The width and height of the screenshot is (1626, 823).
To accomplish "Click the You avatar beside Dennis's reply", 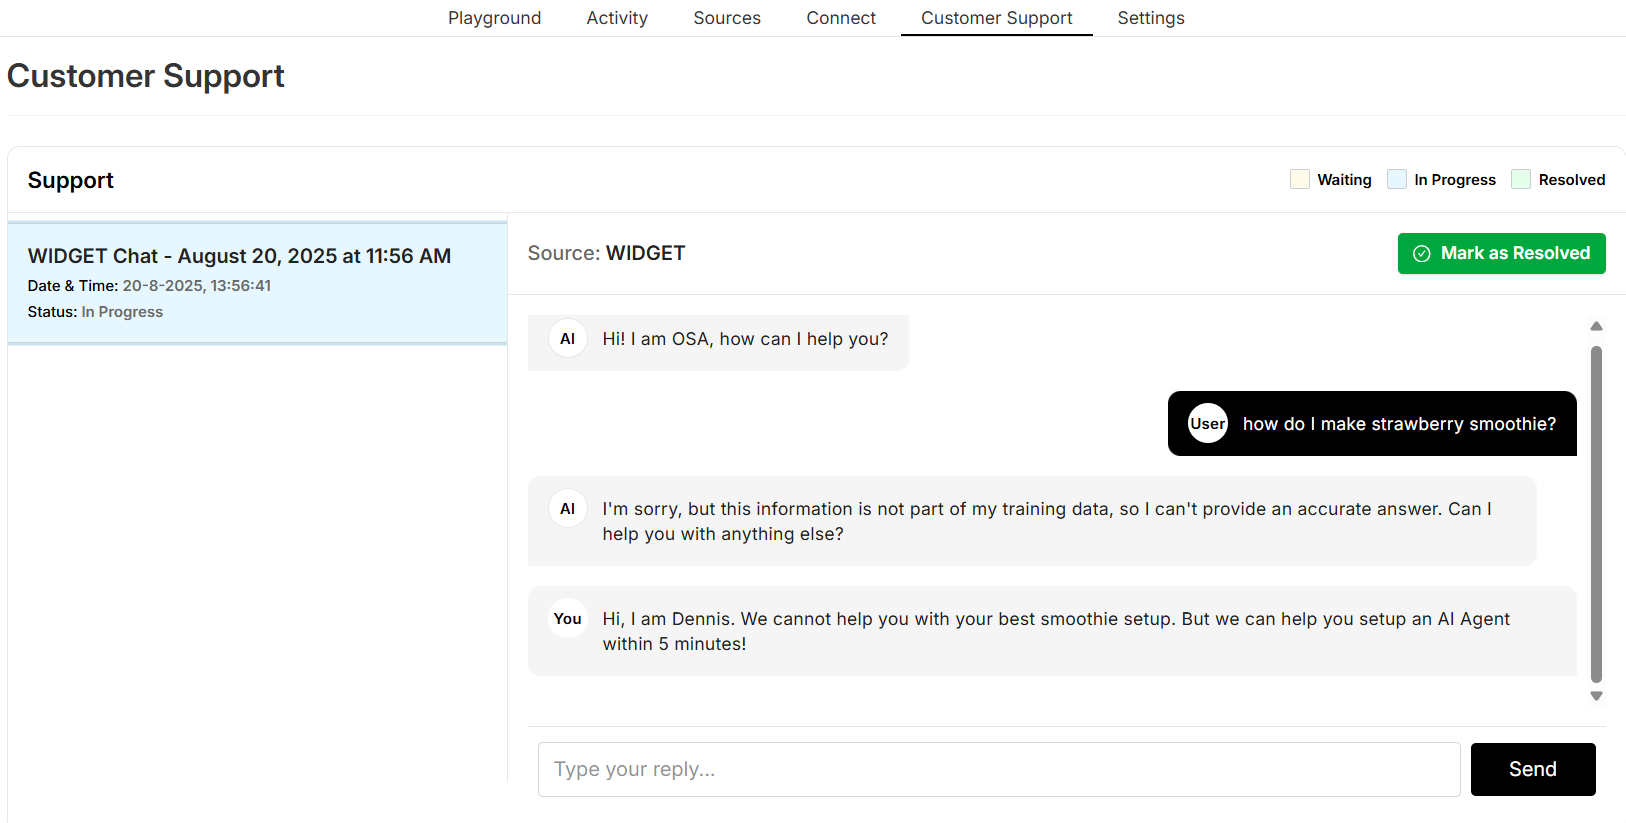I will (567, 619).
